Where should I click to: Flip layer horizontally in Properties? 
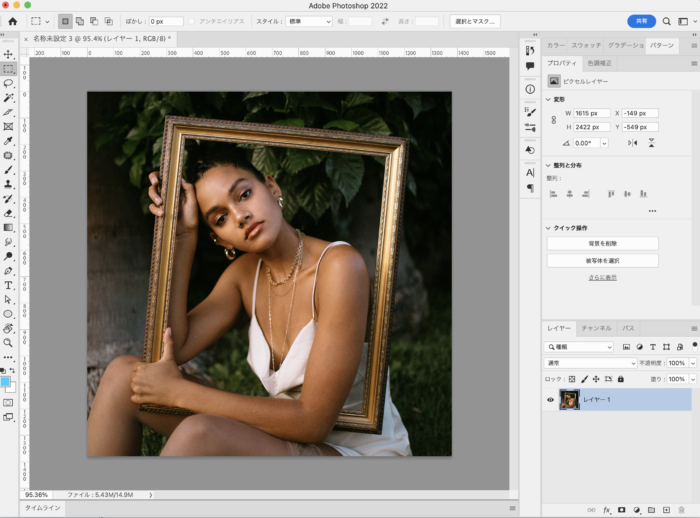point(633,143)
